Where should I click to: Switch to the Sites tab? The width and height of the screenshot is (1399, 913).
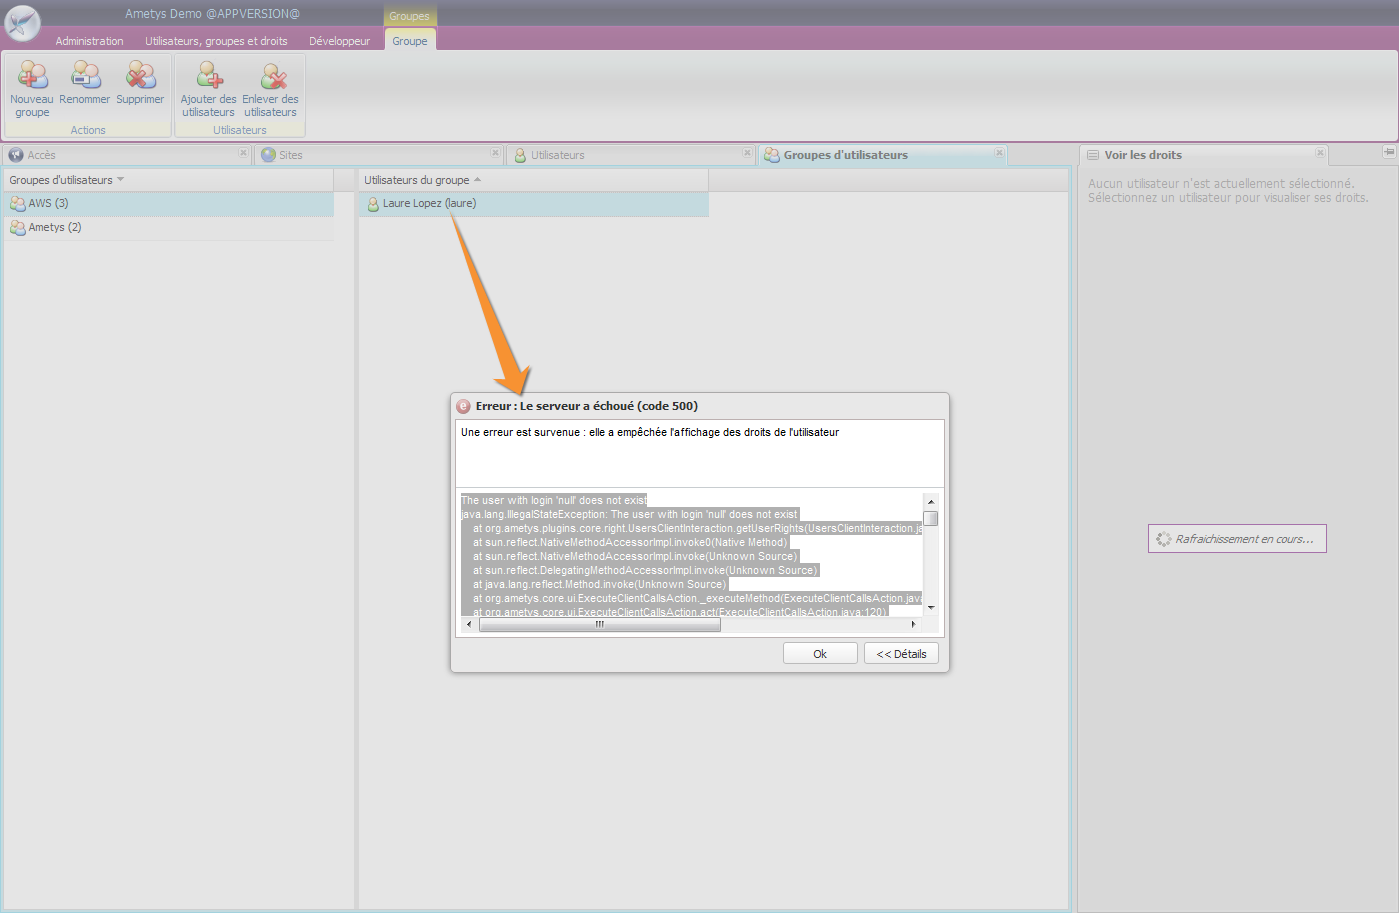pyautogui.click(x=290, y=155)
